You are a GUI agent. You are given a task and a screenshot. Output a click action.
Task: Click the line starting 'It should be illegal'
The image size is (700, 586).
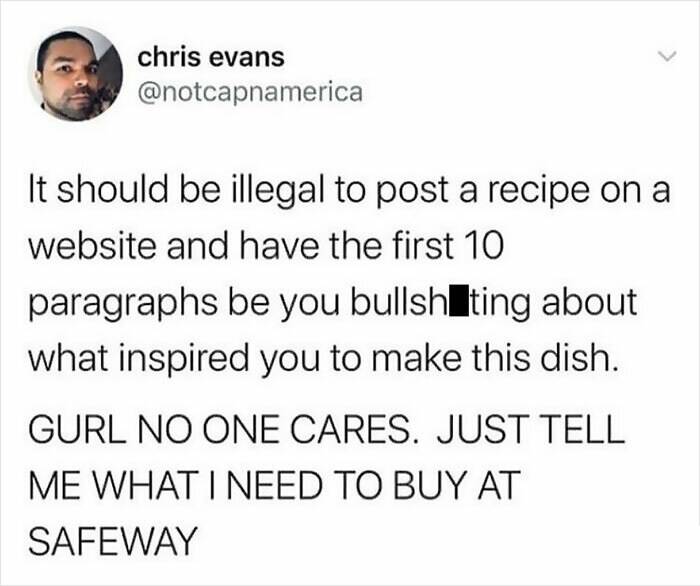[x=350, y=191]
